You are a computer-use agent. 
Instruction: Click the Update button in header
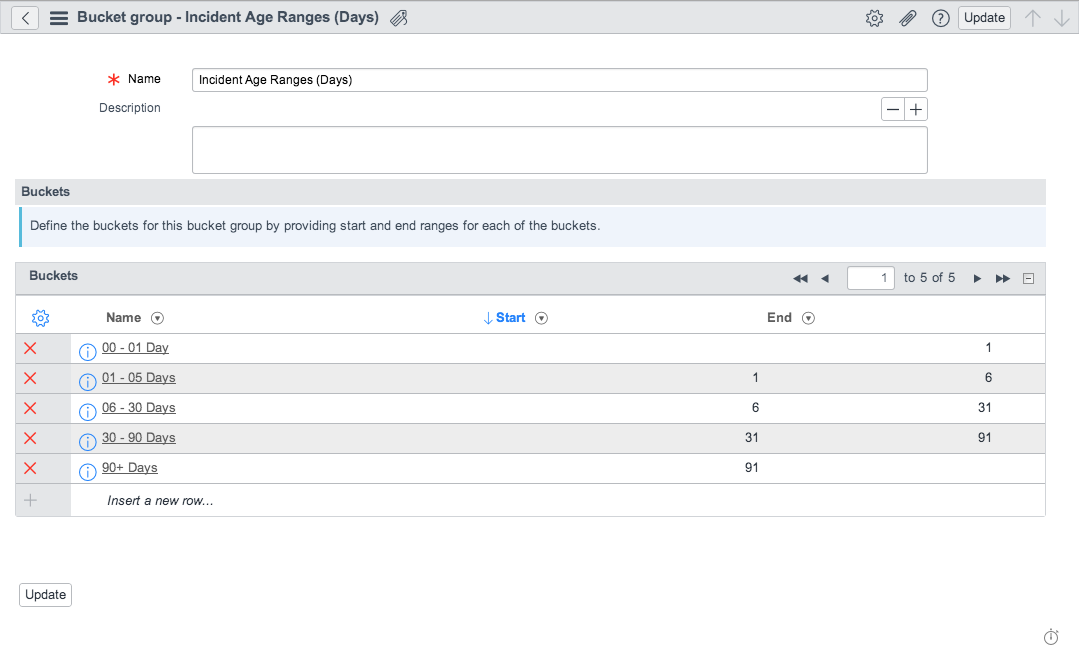984,18
